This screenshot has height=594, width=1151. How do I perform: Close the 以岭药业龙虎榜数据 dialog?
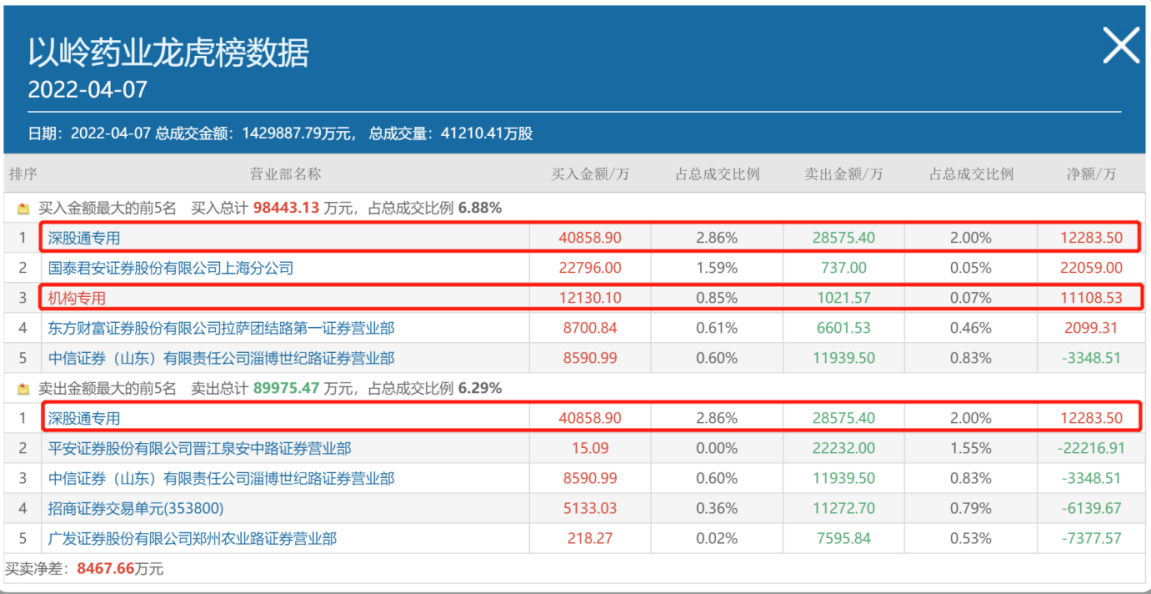pos(1122,47)
